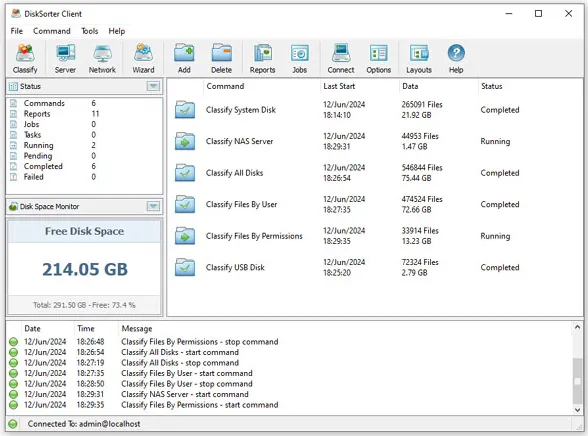Open the Tools menu
Image resolution: width=588 pixels, height=436 pixels.
[x=90, y=31]
